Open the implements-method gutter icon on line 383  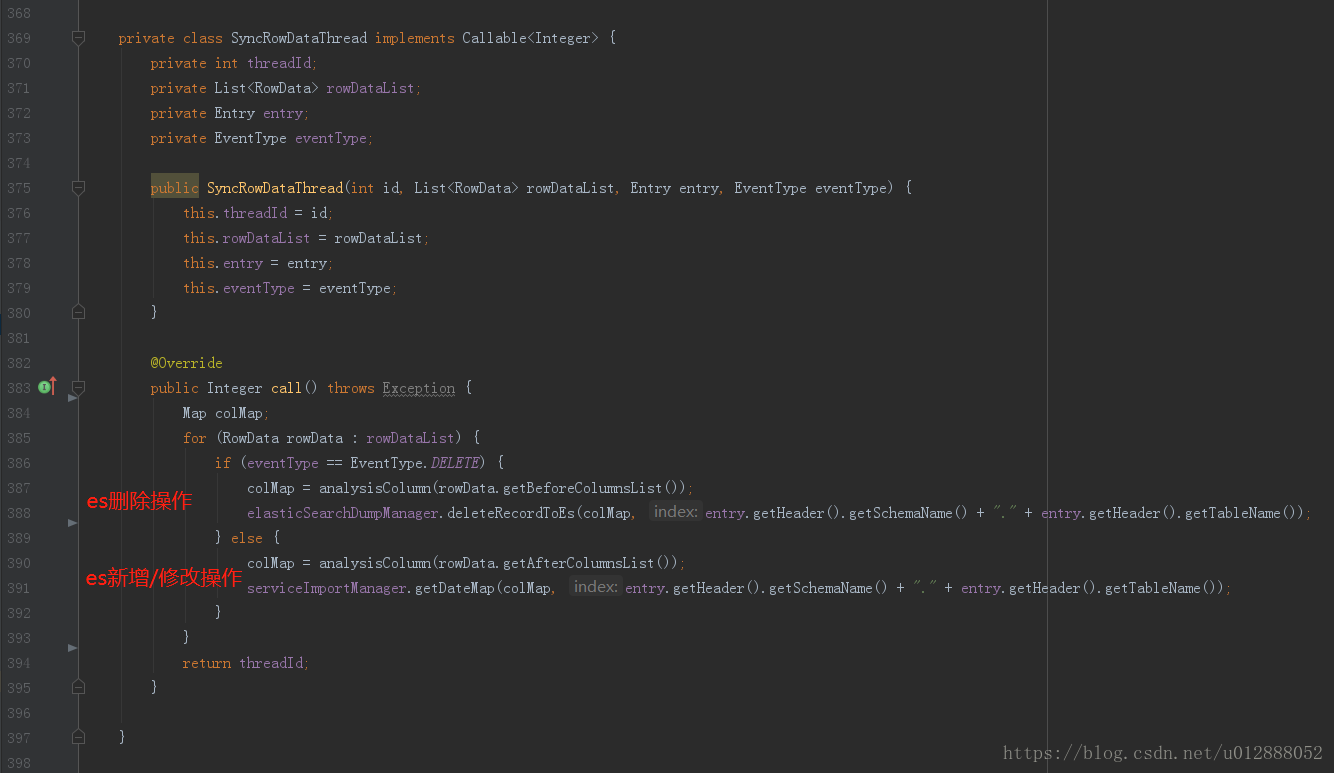[47, 387]
